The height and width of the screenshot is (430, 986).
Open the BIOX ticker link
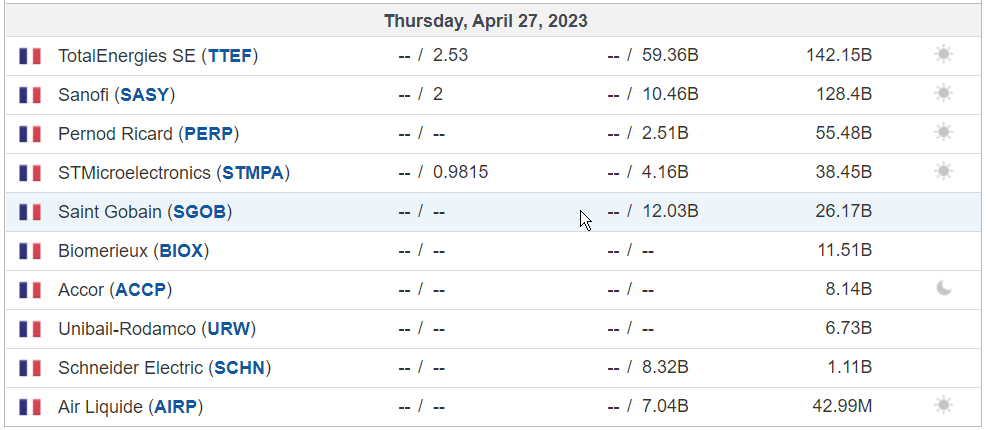pyautogui.click(x=181, y=251)
